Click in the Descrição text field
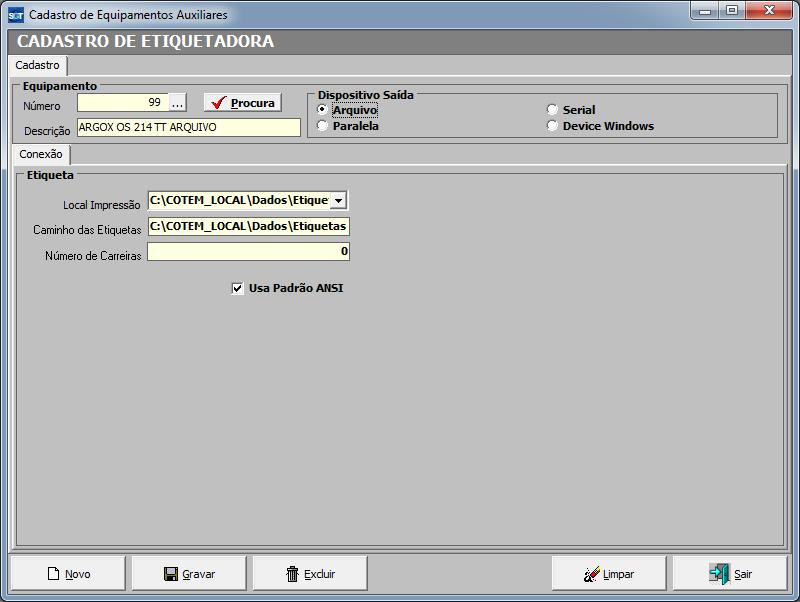 pos(188,128)
